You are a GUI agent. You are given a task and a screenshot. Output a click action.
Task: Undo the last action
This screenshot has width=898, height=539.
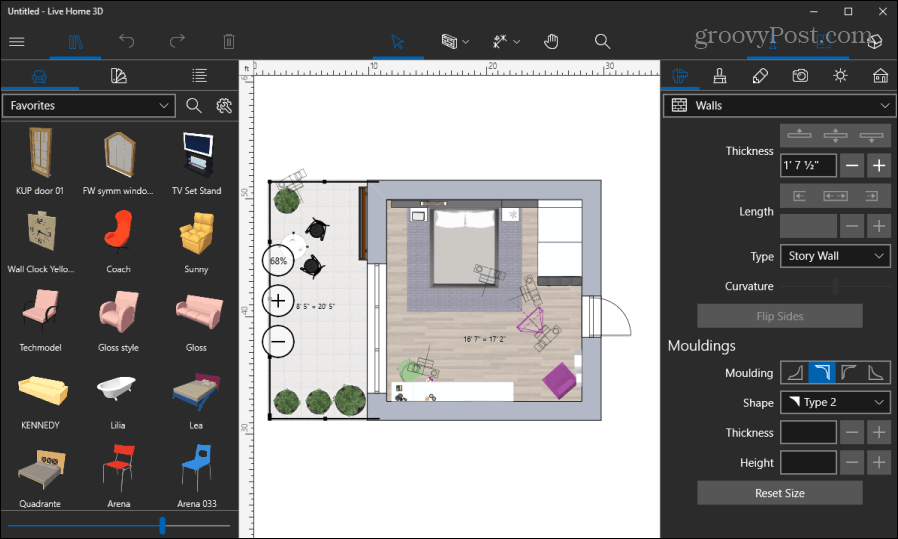pos(127,41)
